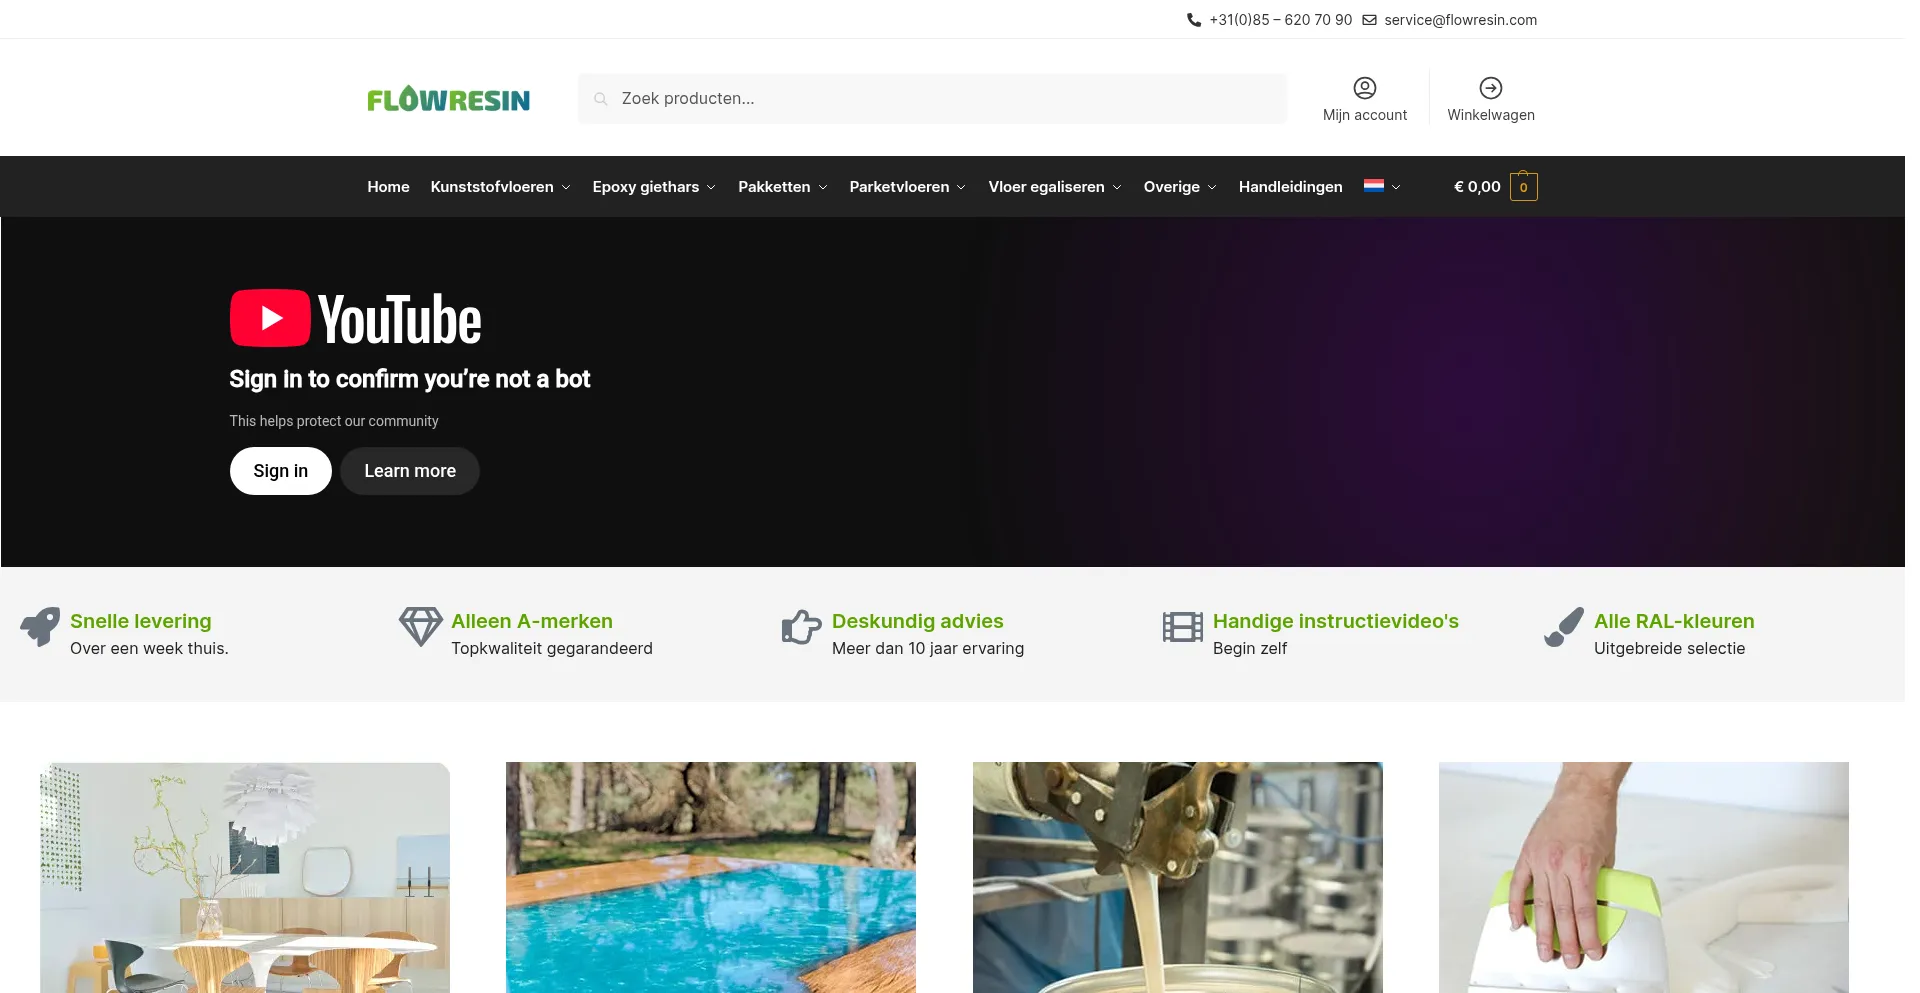Click the Snelle levering heading
This screenshot has height=993, width=1920.
(141, 621)
